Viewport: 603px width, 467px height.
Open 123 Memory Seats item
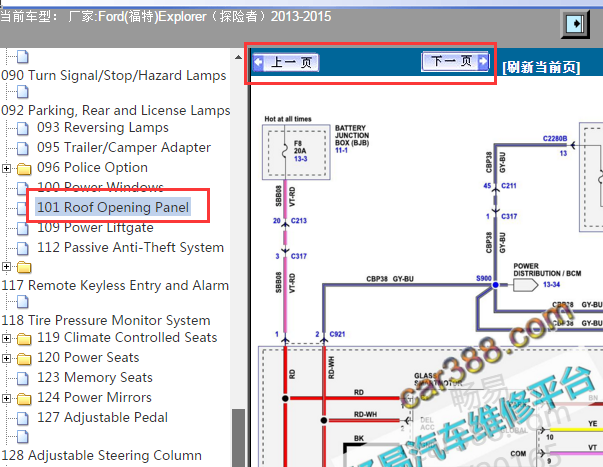point(95,377)
